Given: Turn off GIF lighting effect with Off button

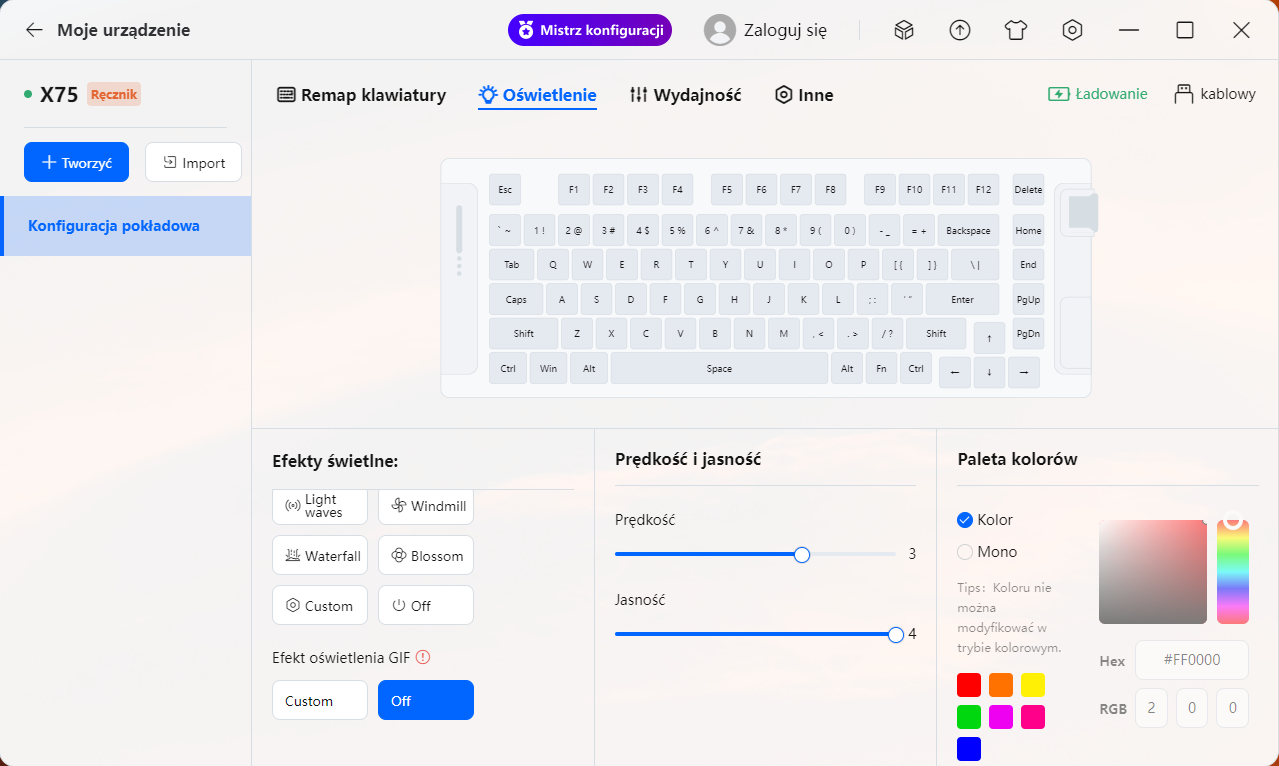Looking at the screenshot, I should pos(425,701).
